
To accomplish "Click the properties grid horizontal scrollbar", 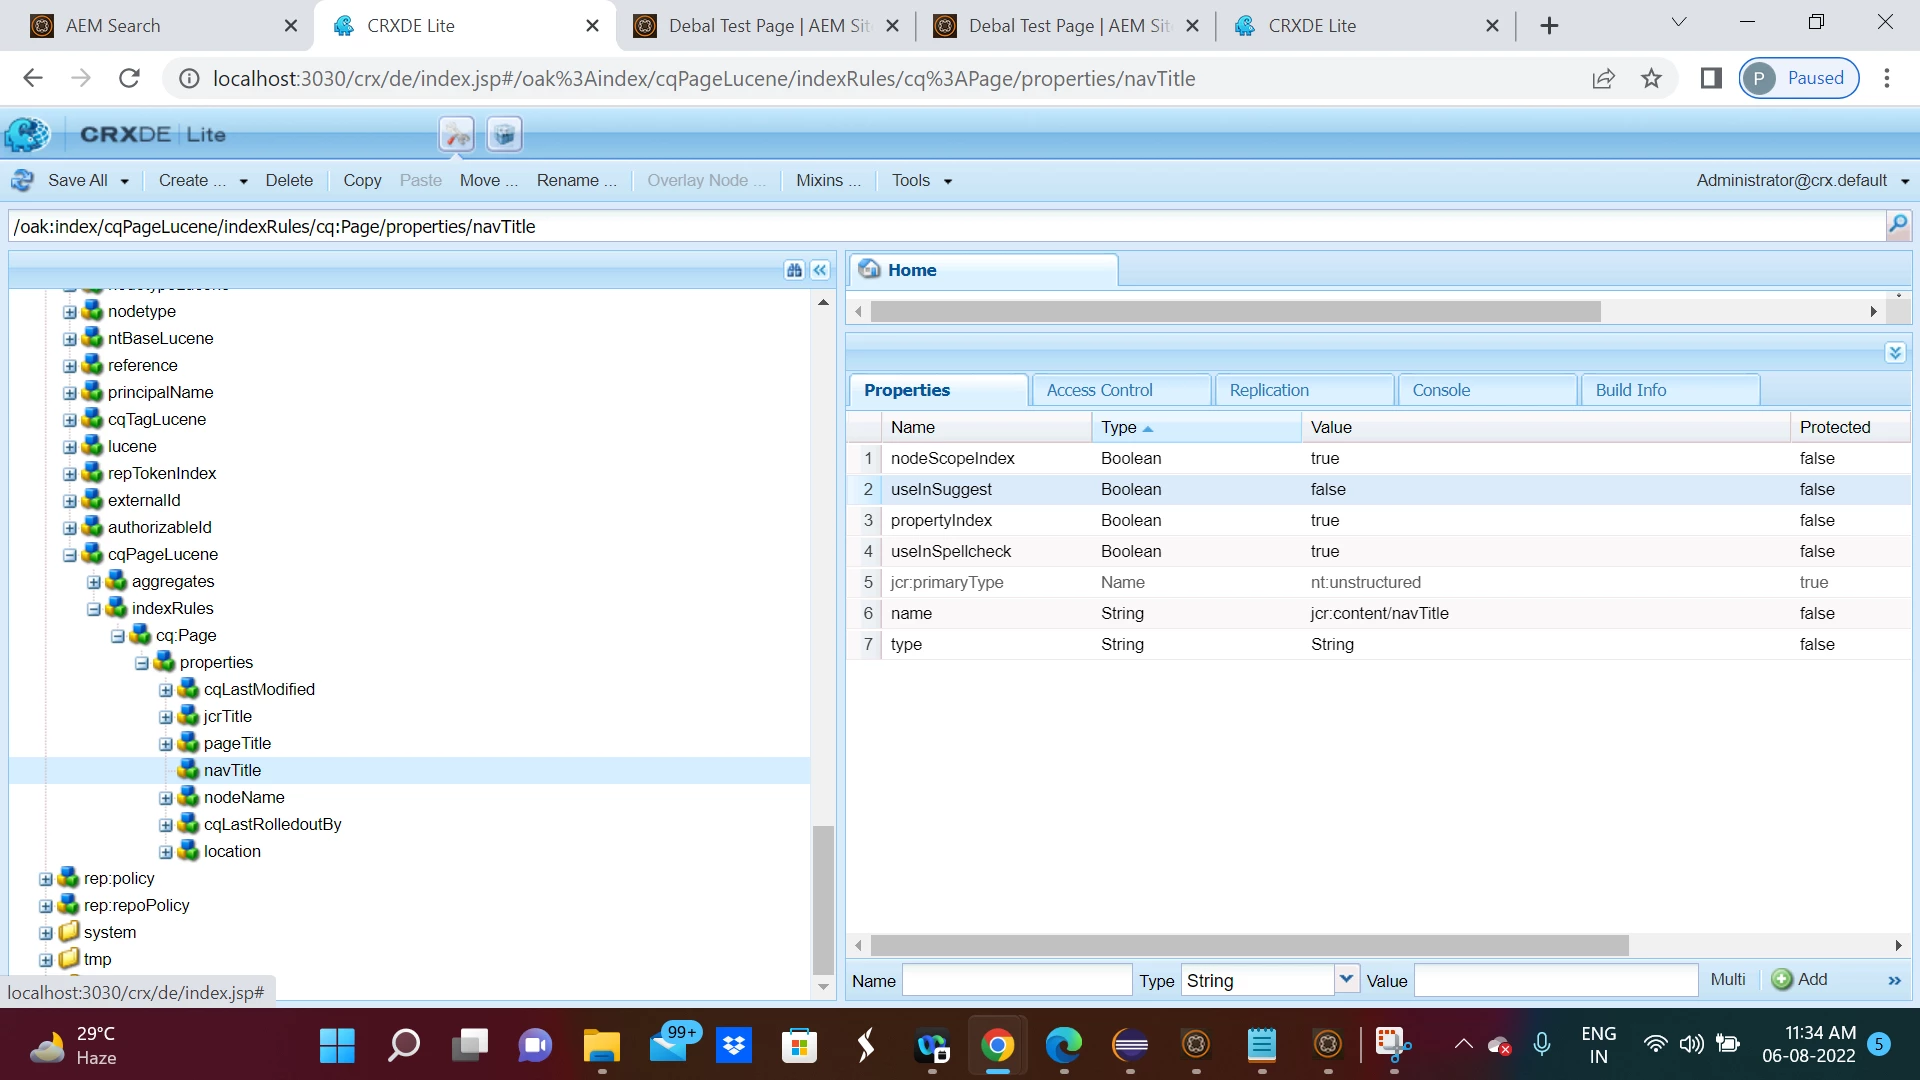I will [1250, 946].
